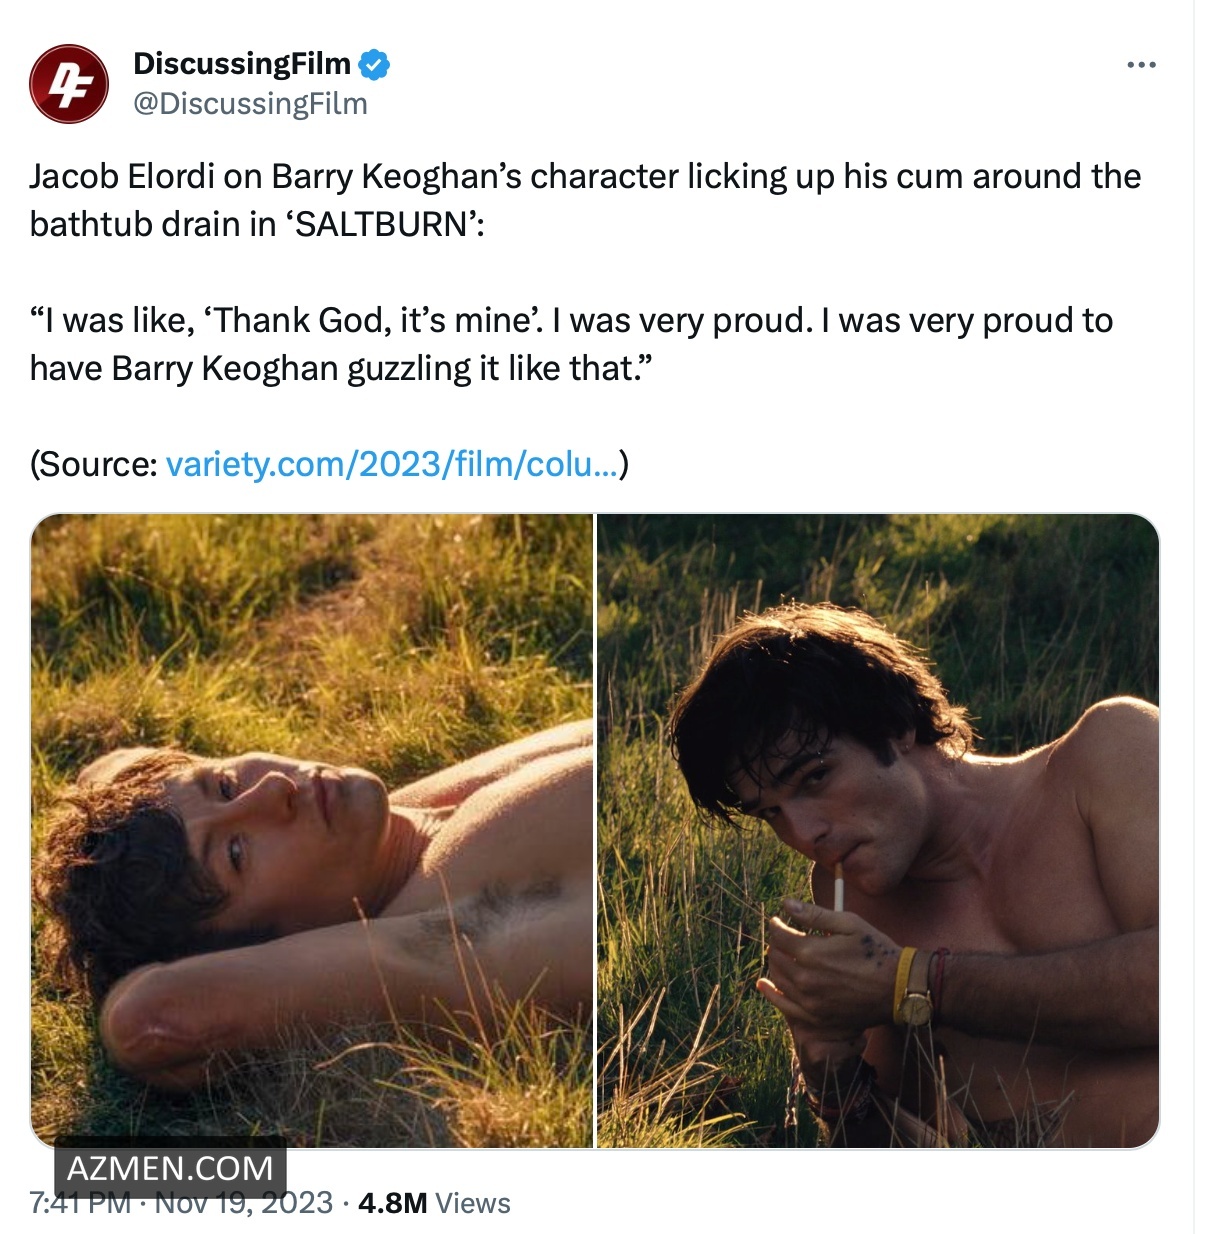Click the "(Source:" text label

point(94,464)
